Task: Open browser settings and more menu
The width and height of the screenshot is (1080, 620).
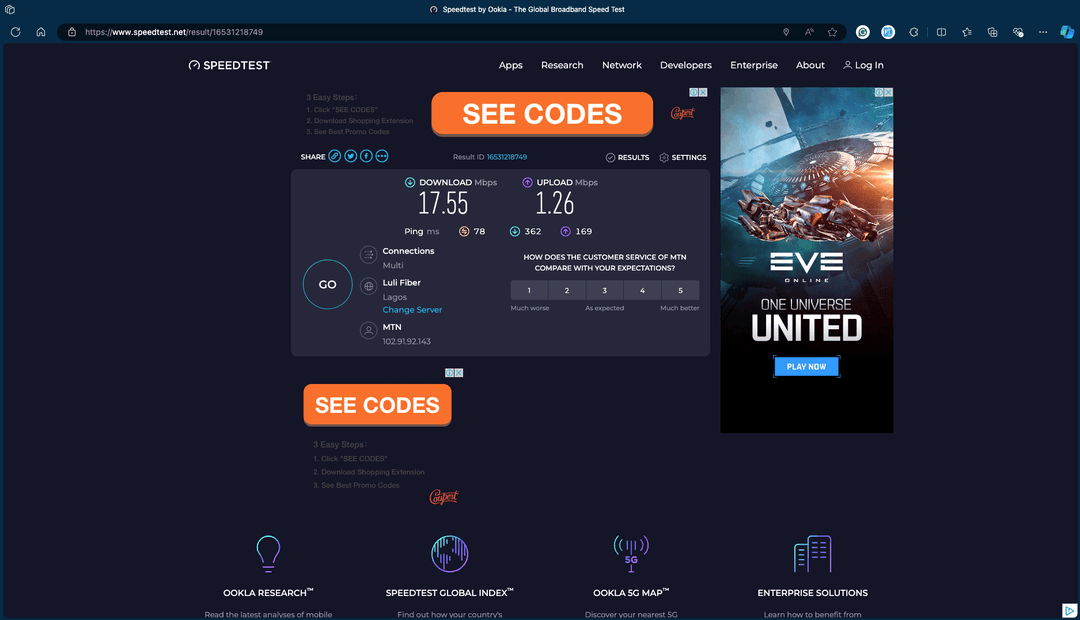Action: click(x=1043, y=32)
